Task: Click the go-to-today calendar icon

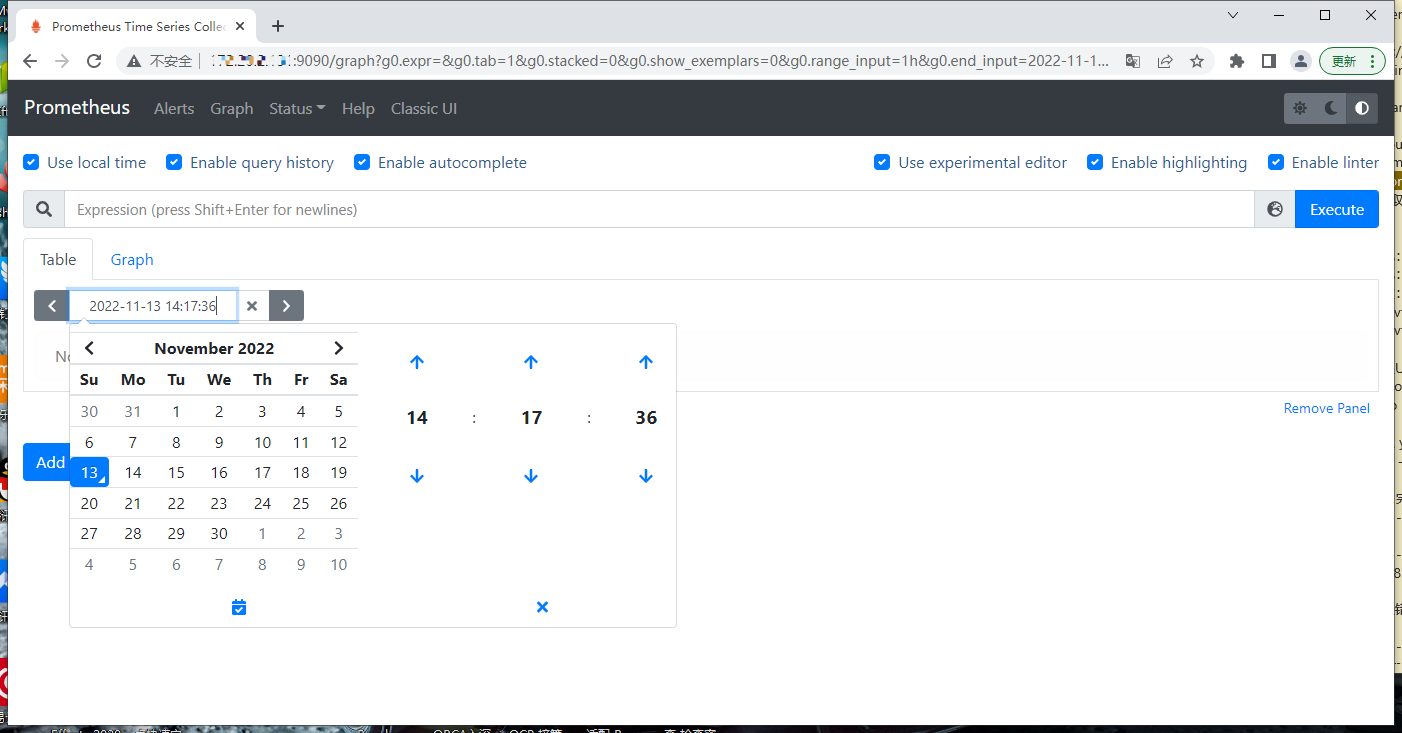Action: point(238,607)
